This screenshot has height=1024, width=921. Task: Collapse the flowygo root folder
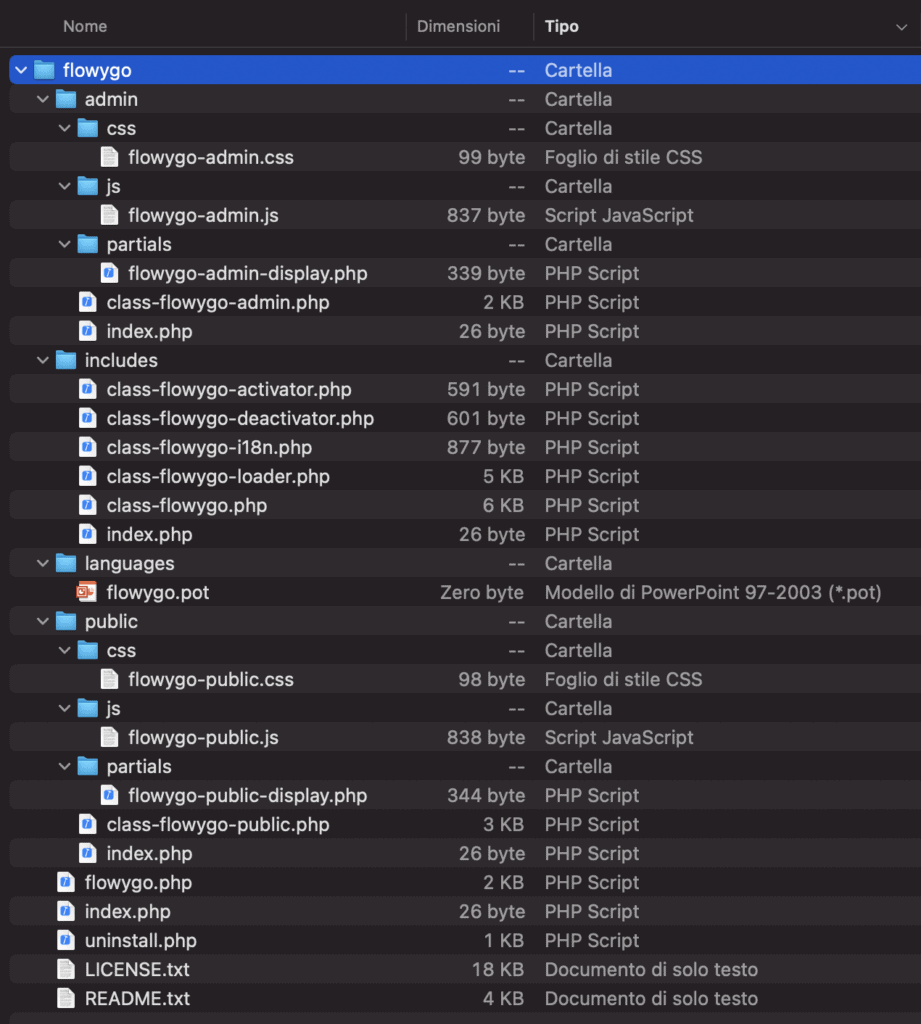[x=19, y=69]
